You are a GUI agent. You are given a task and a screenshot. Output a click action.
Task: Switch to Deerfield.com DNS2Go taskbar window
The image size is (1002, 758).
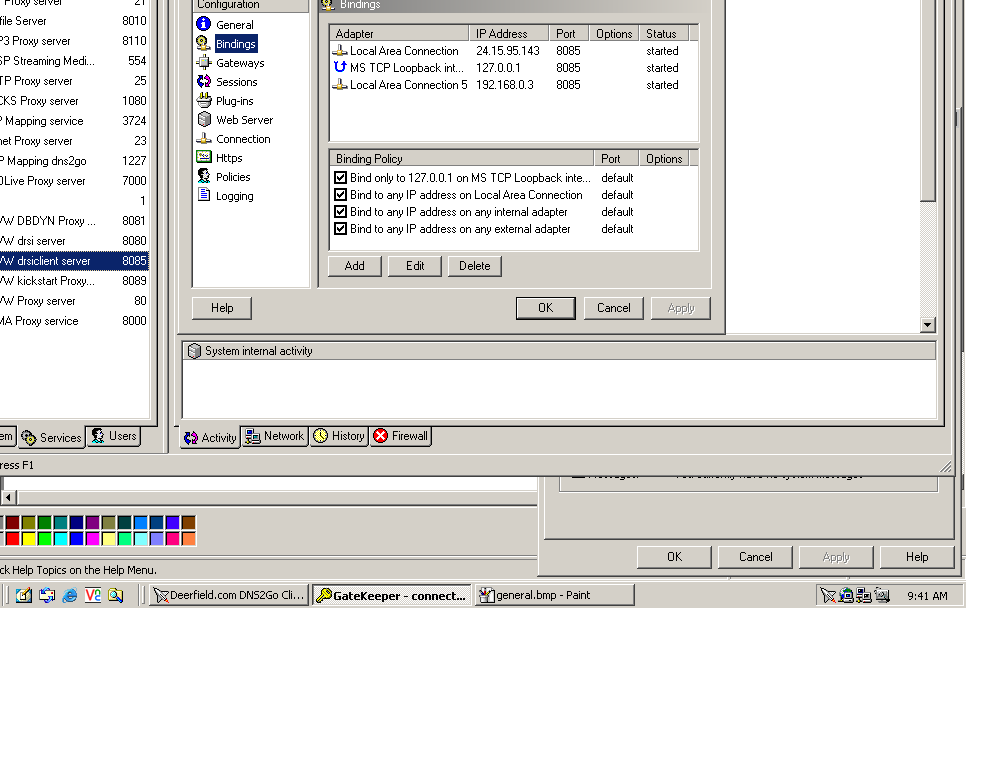pos(229,595)
